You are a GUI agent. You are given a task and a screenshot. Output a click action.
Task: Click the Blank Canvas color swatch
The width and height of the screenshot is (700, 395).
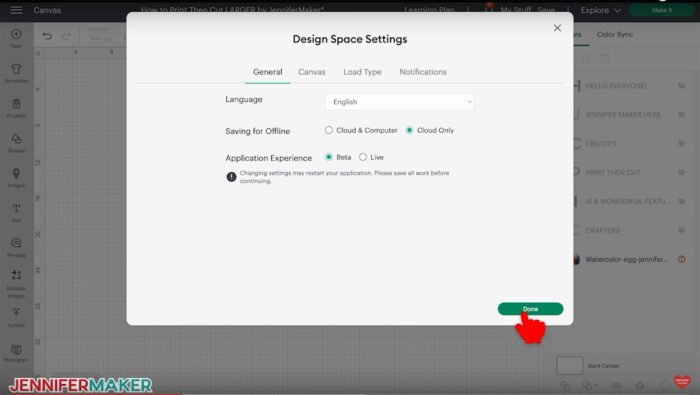coord(570,366)
